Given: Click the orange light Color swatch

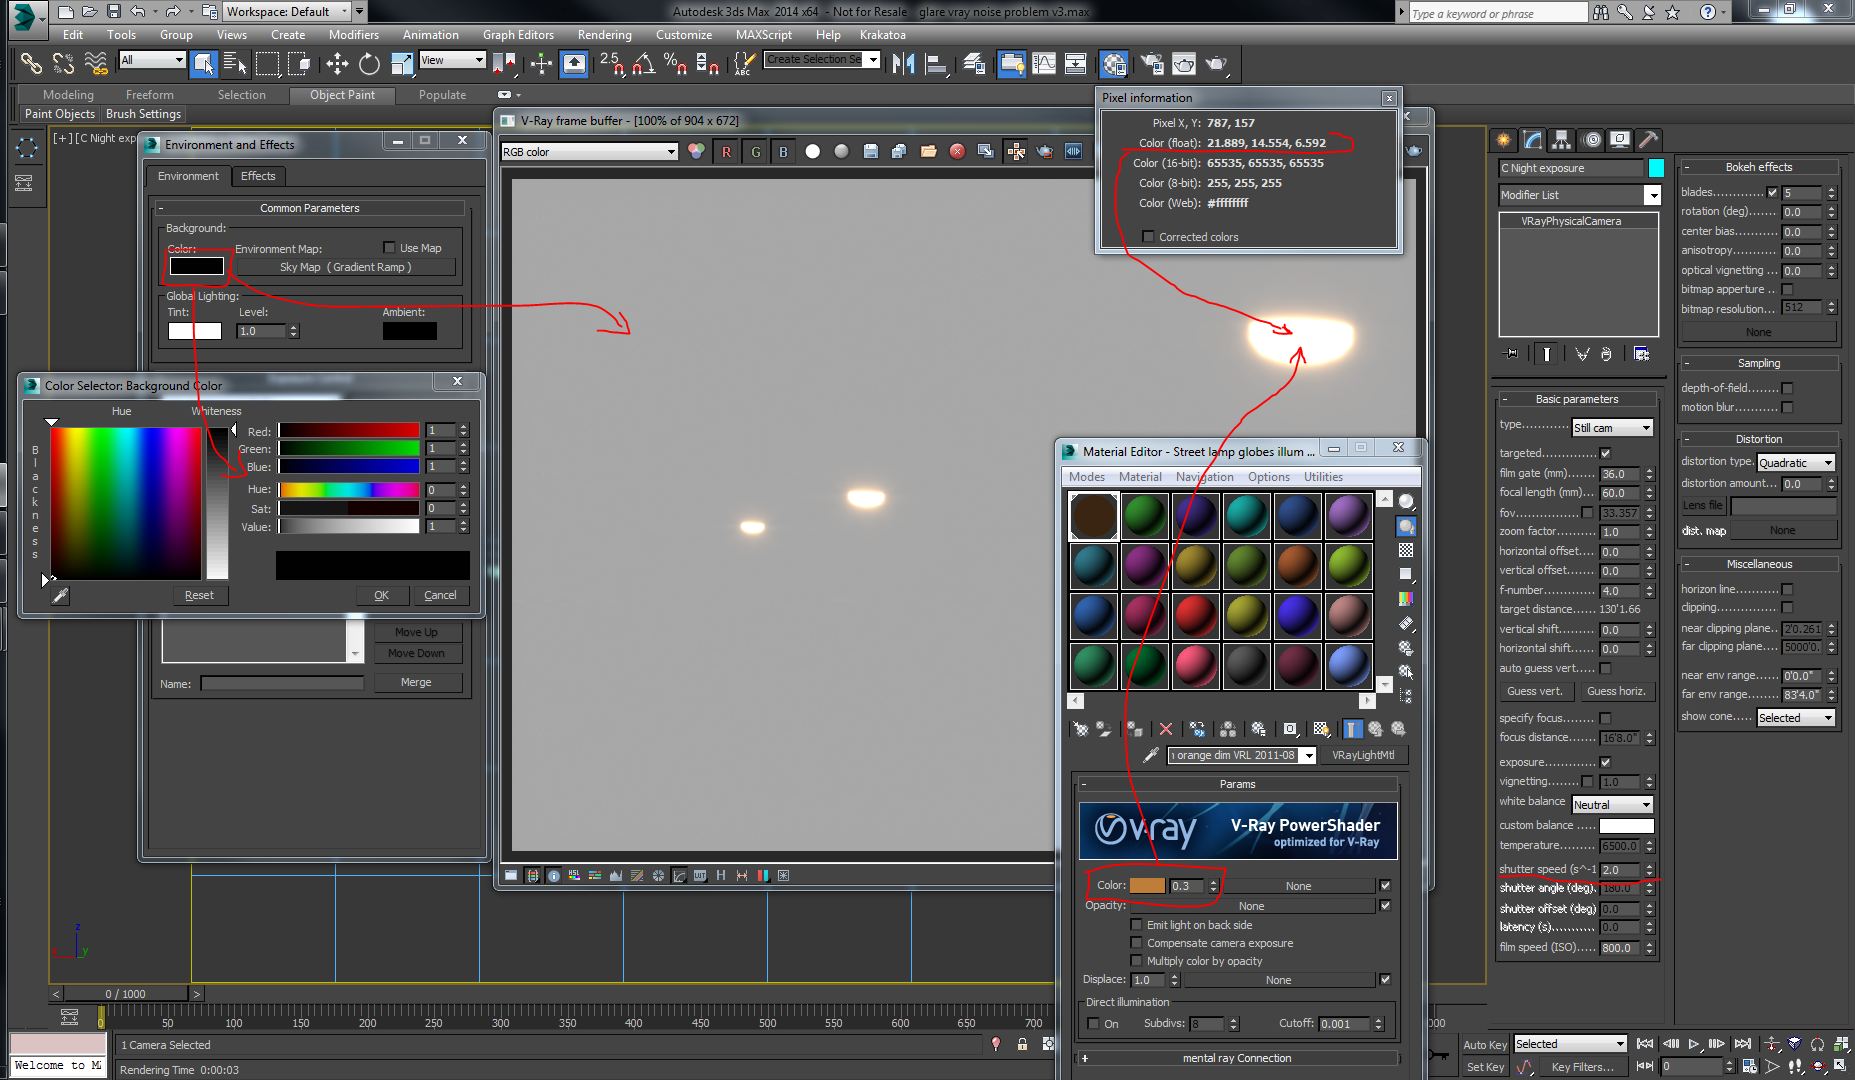Looking at the screenshot, I should pyautogui.click(x=1147, y=886).
